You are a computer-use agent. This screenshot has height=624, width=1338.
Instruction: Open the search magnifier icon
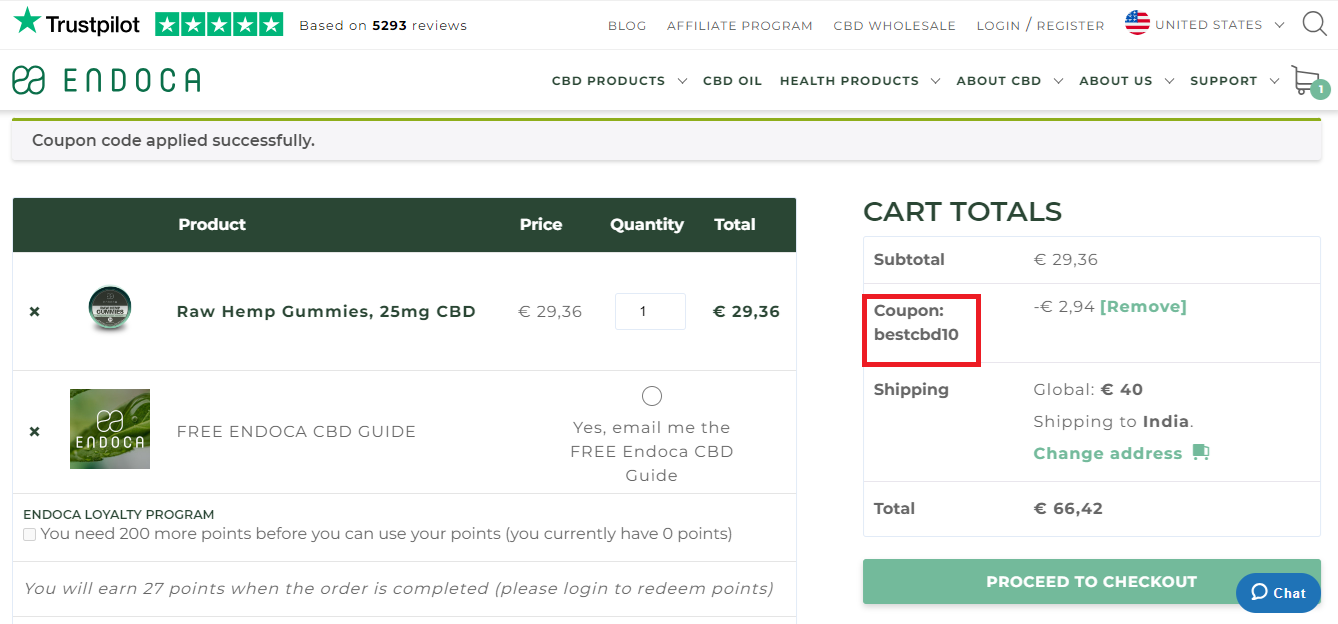(x=1314, y=23)
